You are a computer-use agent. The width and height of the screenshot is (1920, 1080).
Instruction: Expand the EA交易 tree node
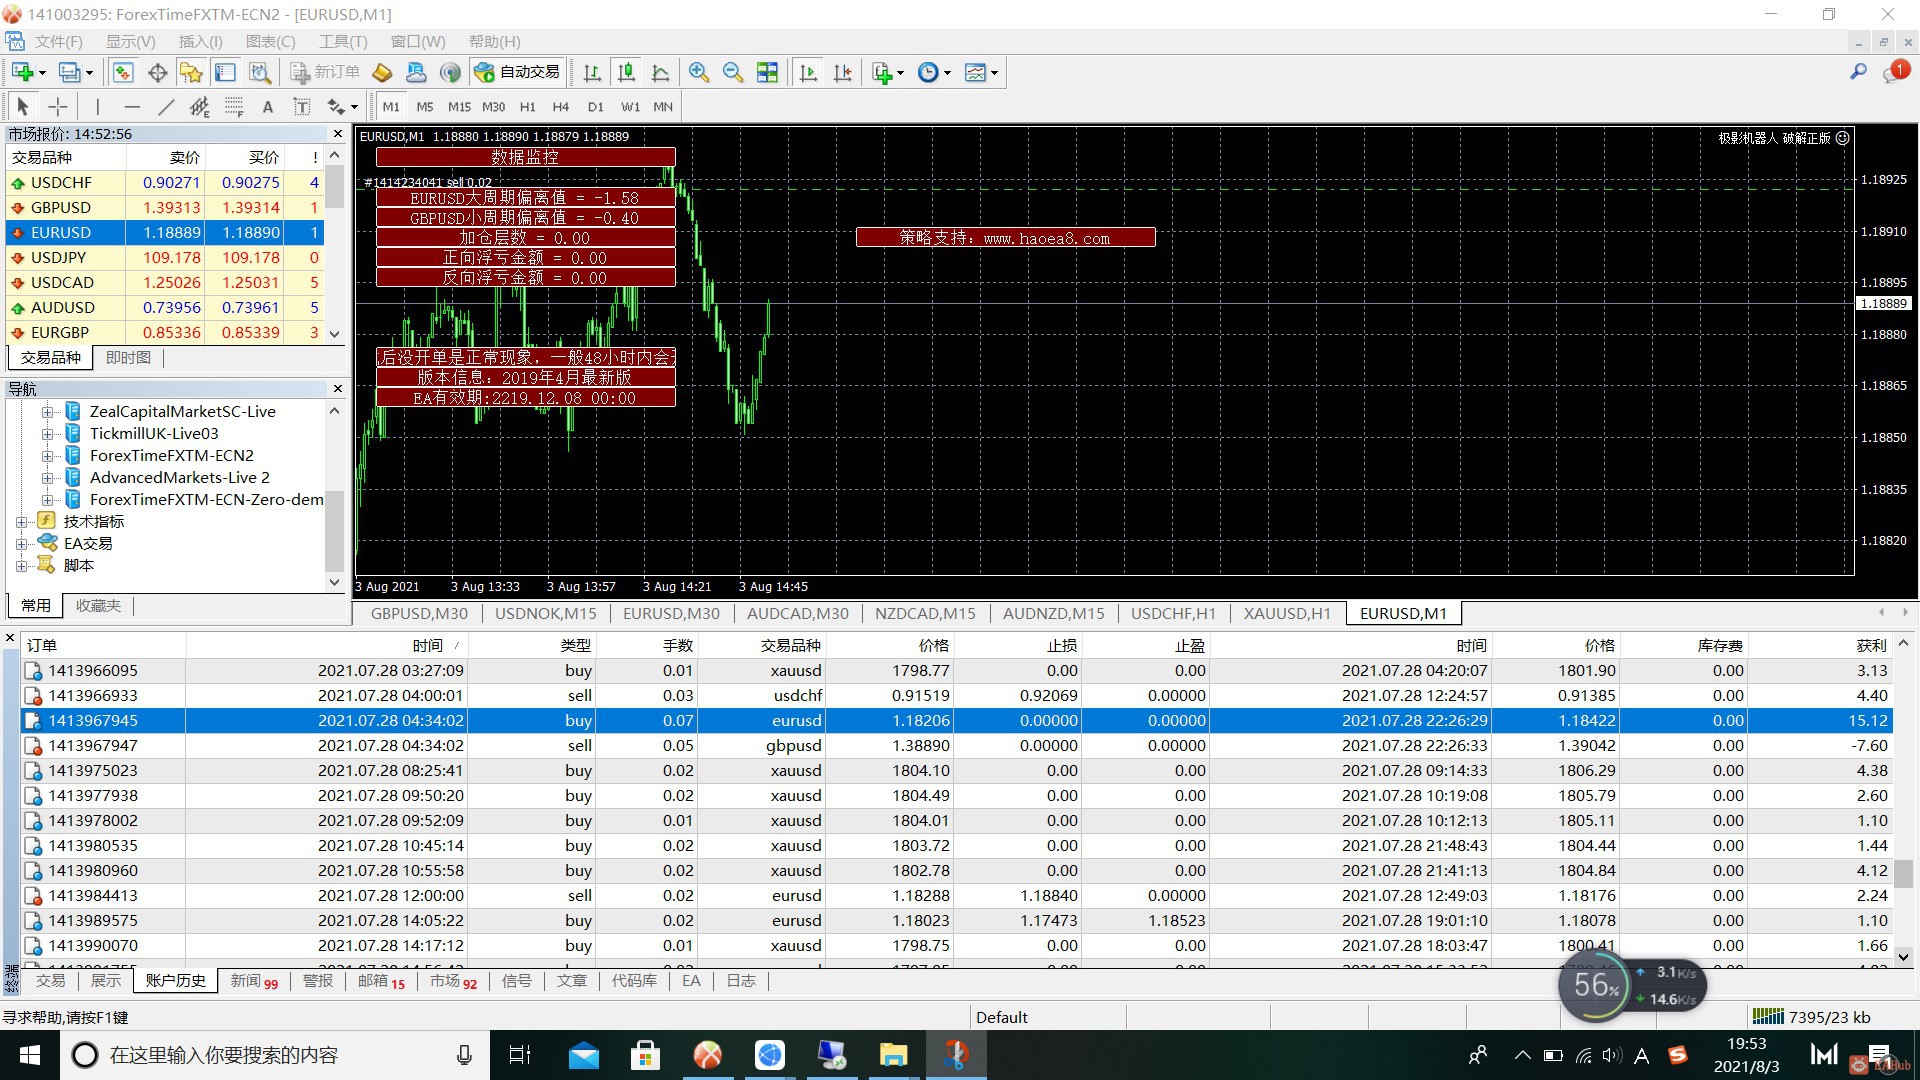pyautogui.click(x=22, y=543)
